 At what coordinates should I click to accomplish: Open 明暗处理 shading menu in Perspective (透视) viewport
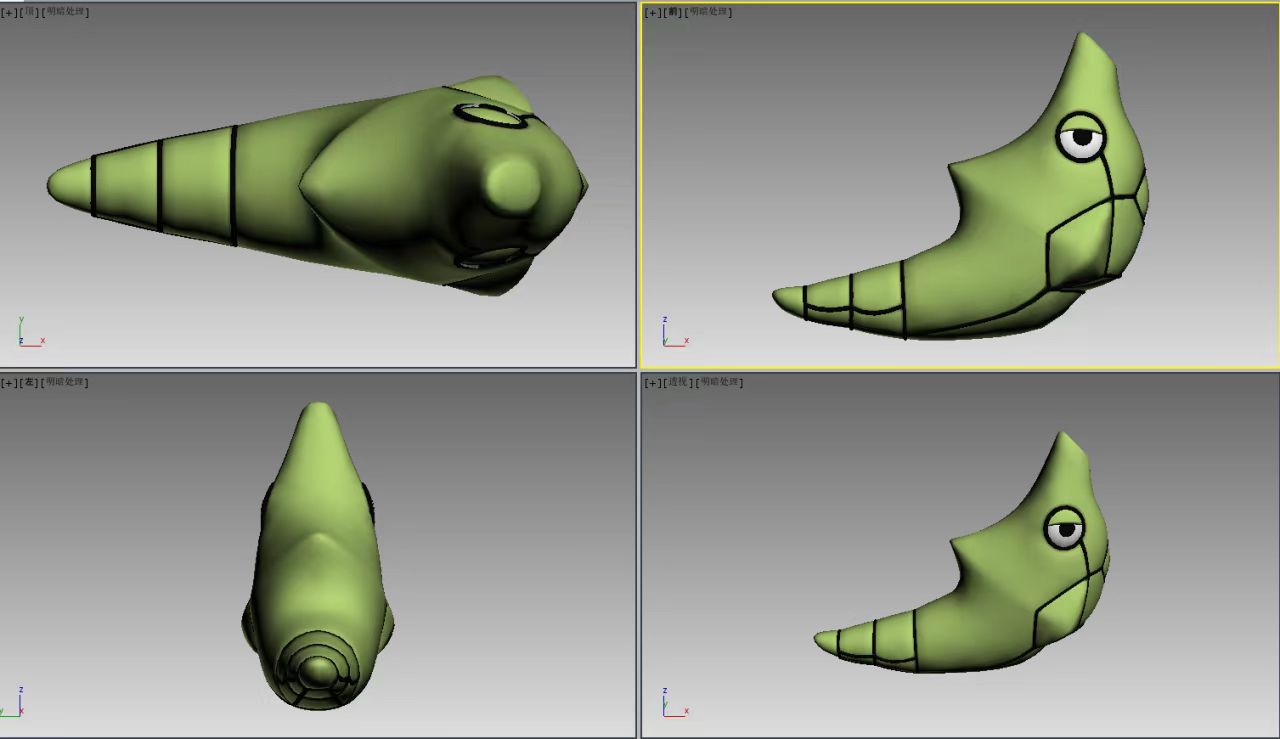pos(719,382)
